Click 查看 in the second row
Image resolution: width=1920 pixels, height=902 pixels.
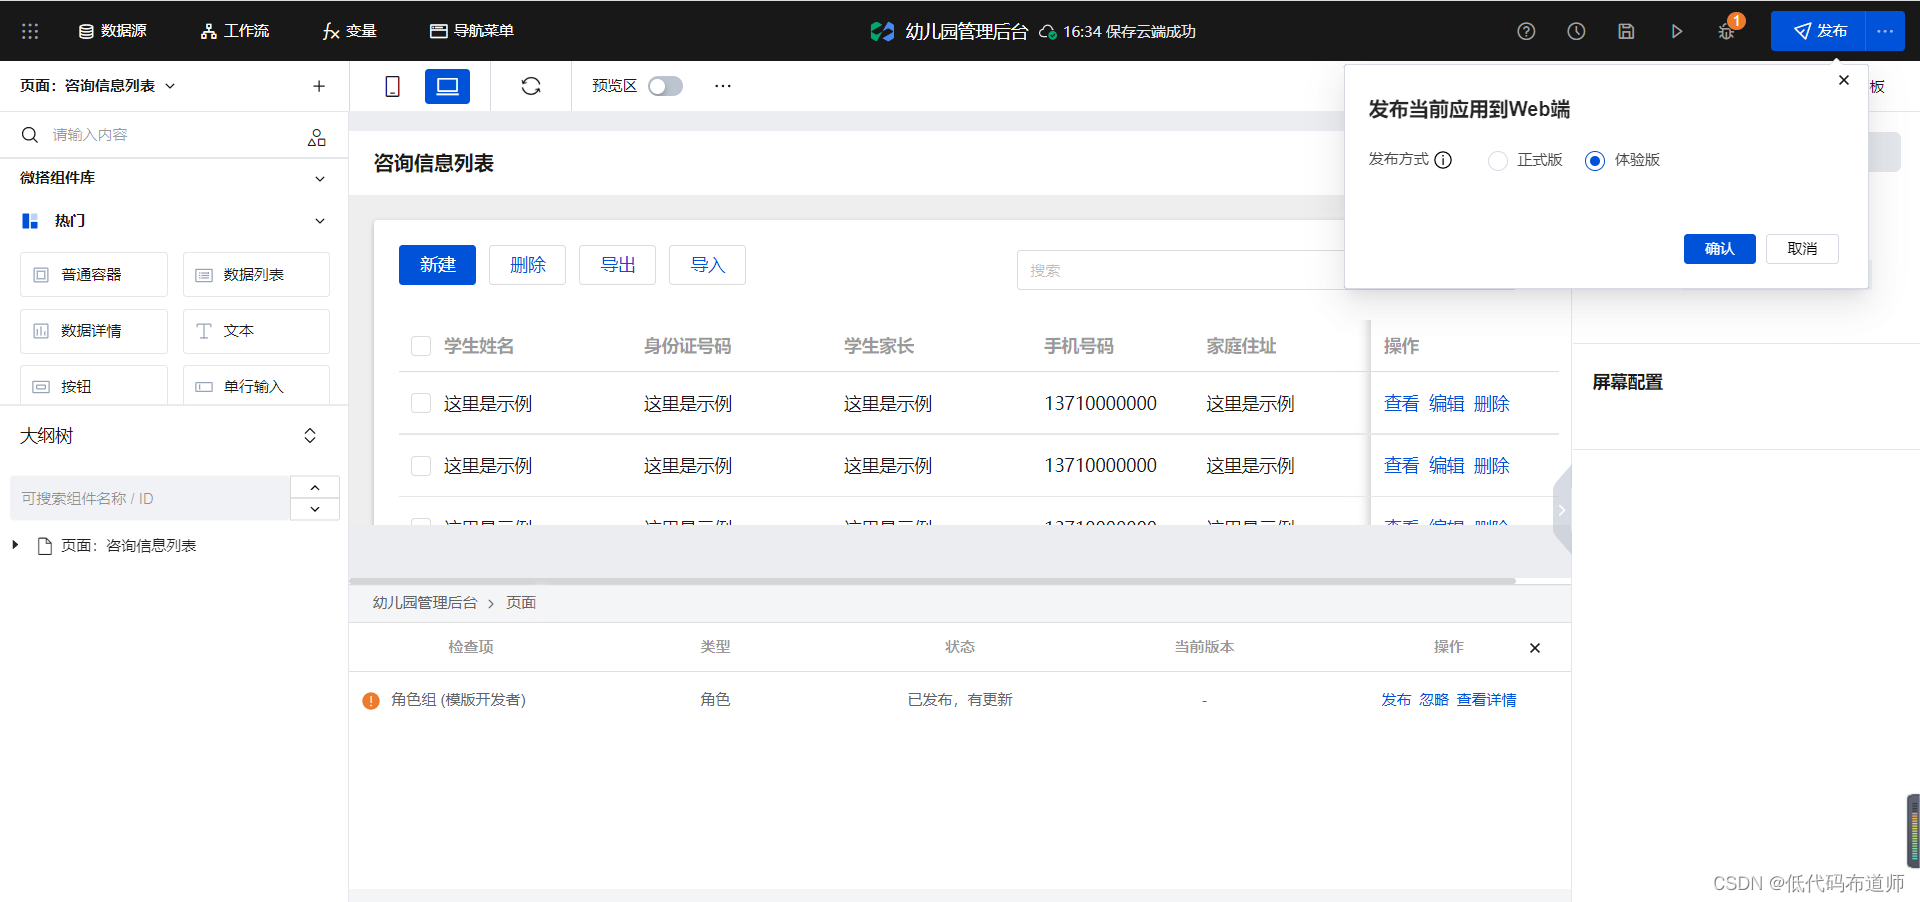(x=1401, y=466)
